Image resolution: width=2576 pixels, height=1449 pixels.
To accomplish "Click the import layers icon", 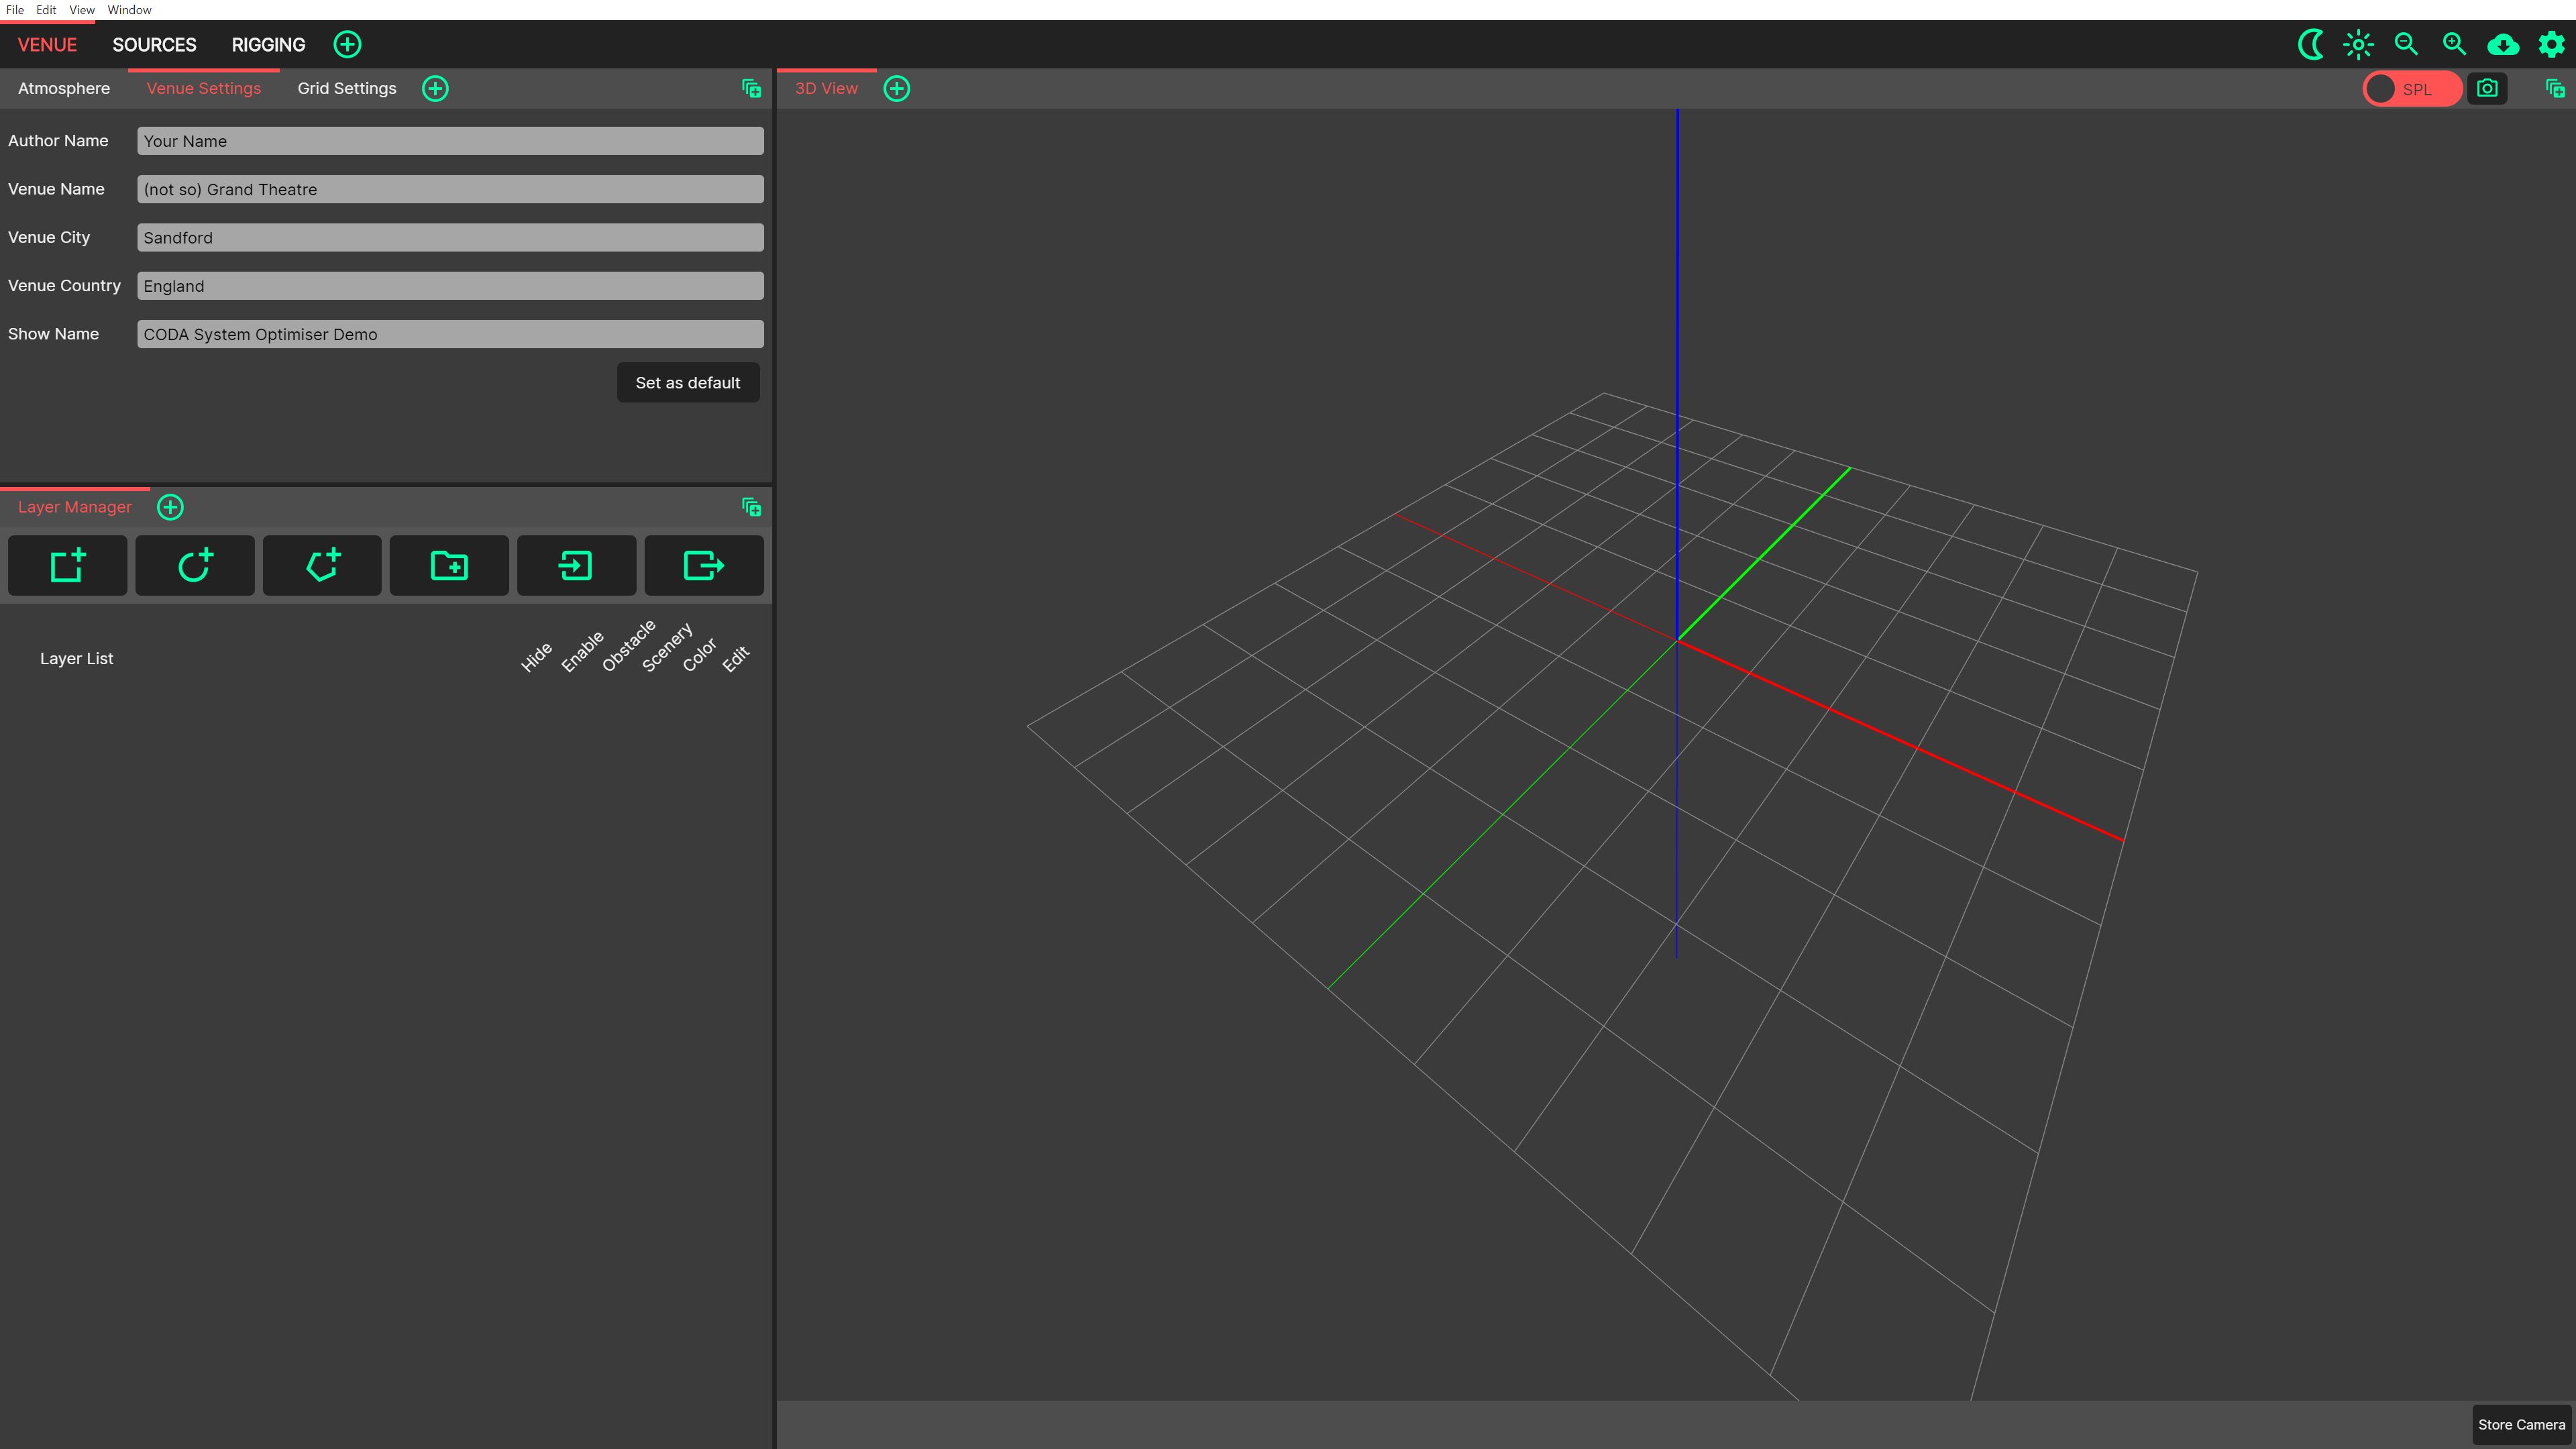I will click(x=576, y=565).
